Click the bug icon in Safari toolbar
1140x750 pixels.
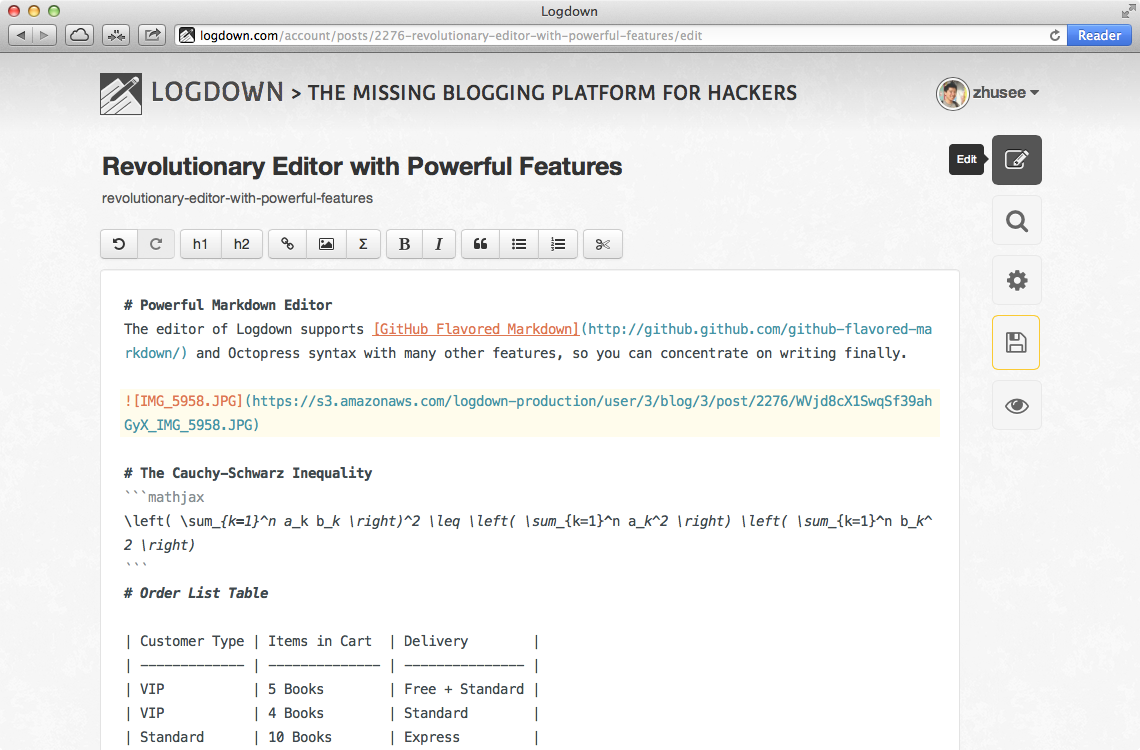pyautogui.click(x=116, y=35)
